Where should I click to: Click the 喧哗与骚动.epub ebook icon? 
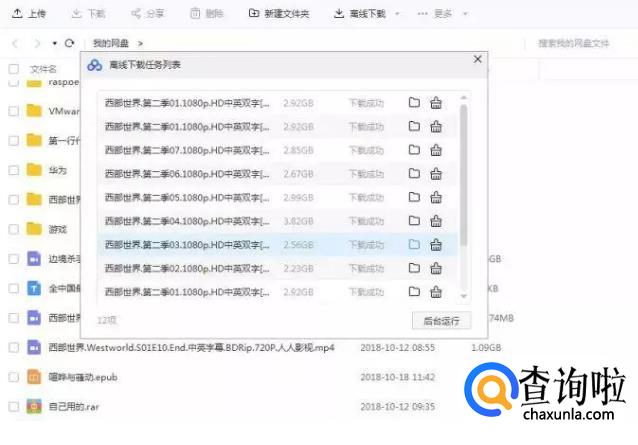(x=34, y=377)
